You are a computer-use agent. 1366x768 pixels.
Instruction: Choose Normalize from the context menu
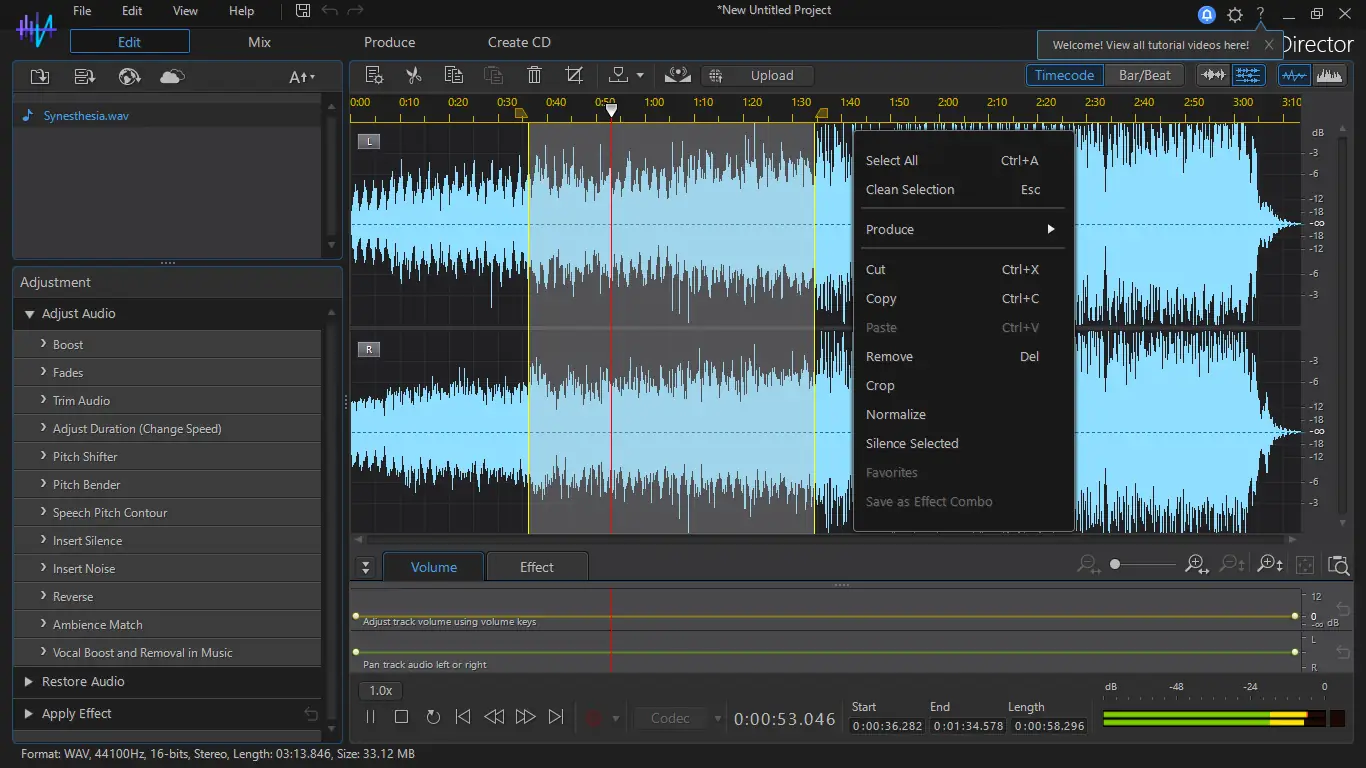pyautogui.click(x=895, y=415)
